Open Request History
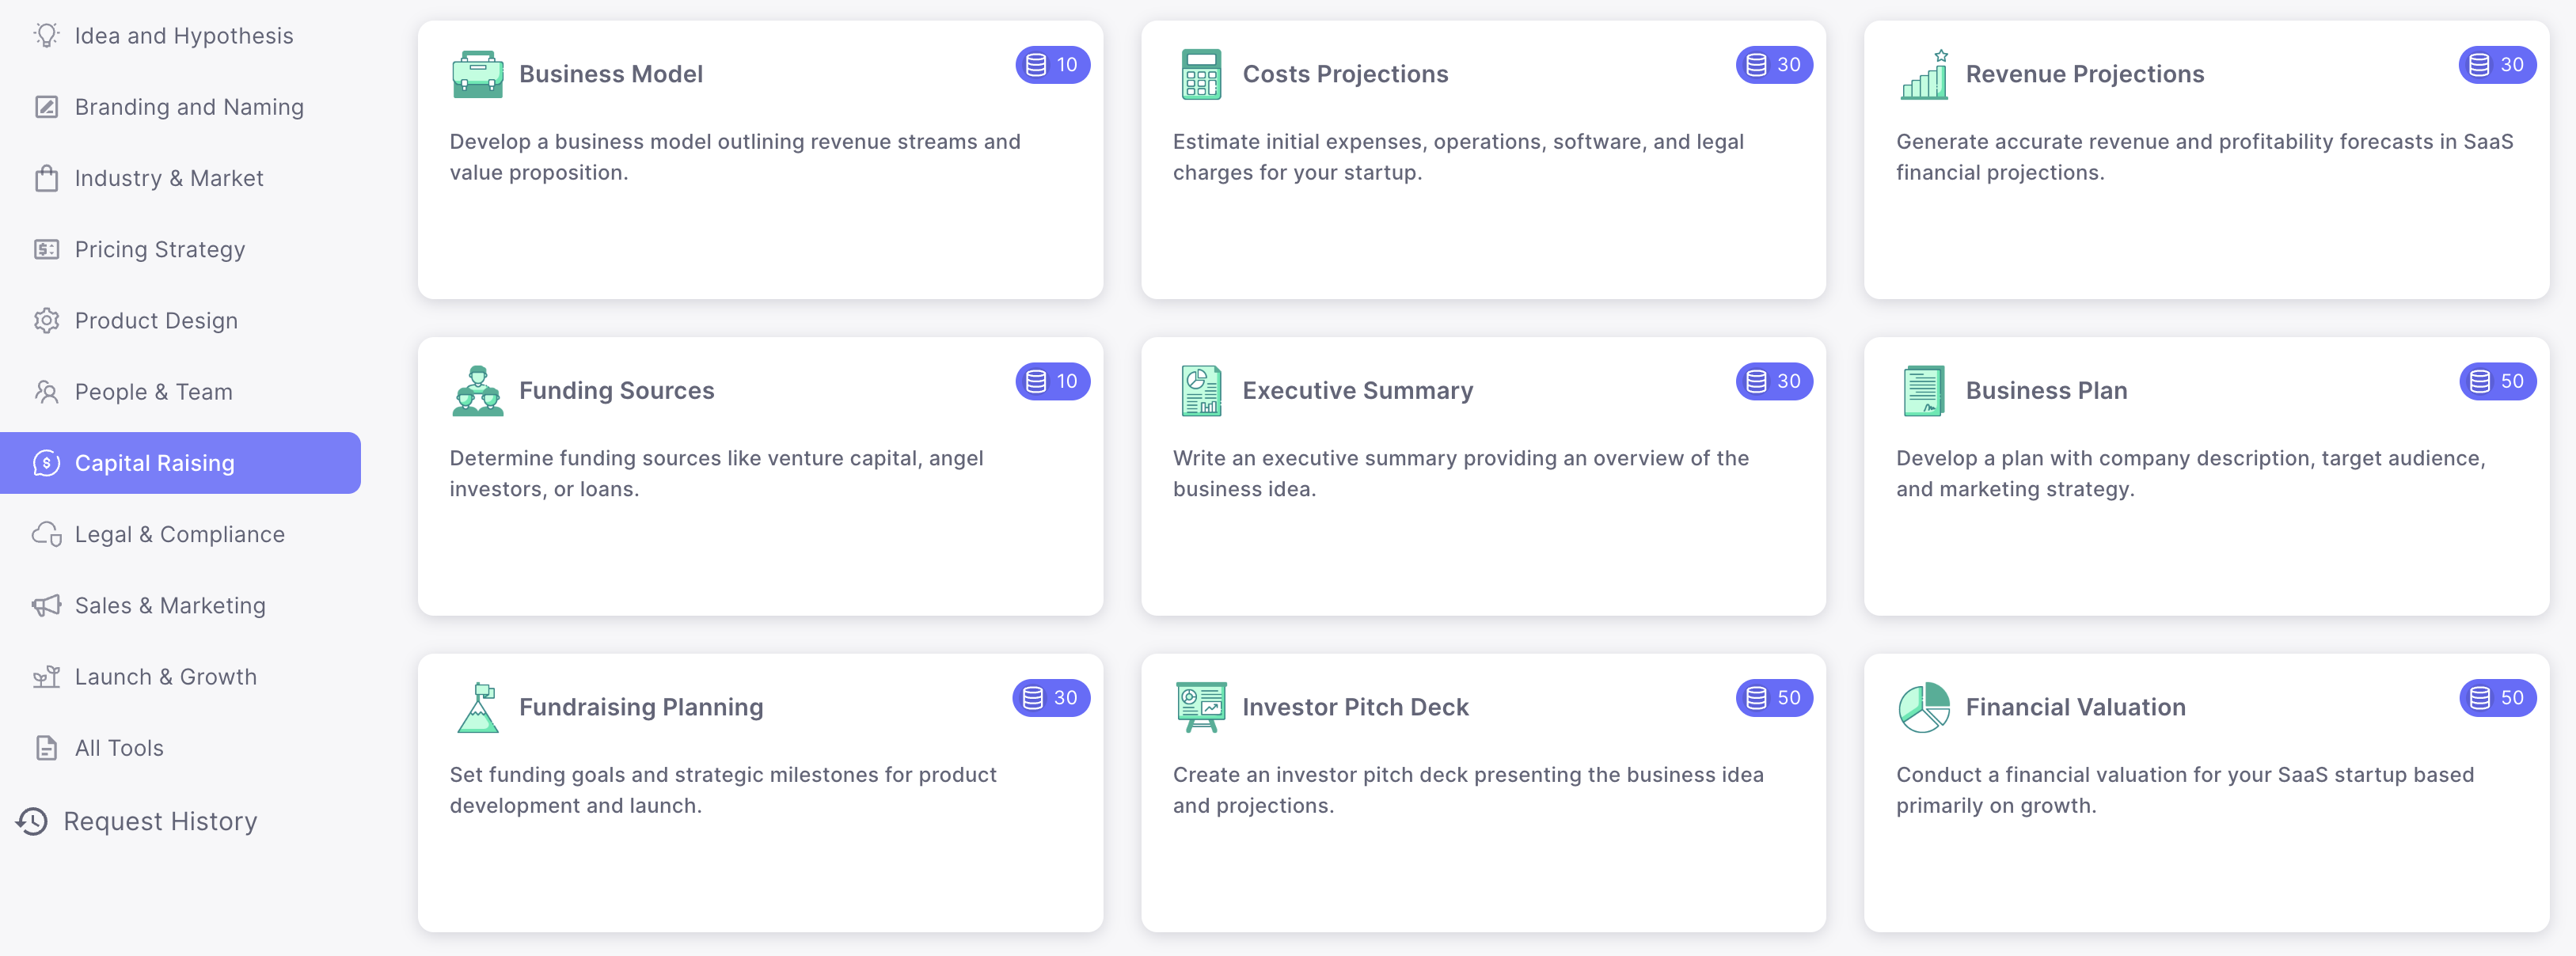Viewport: 2576px width, 956px height. (x=159, y=821)
